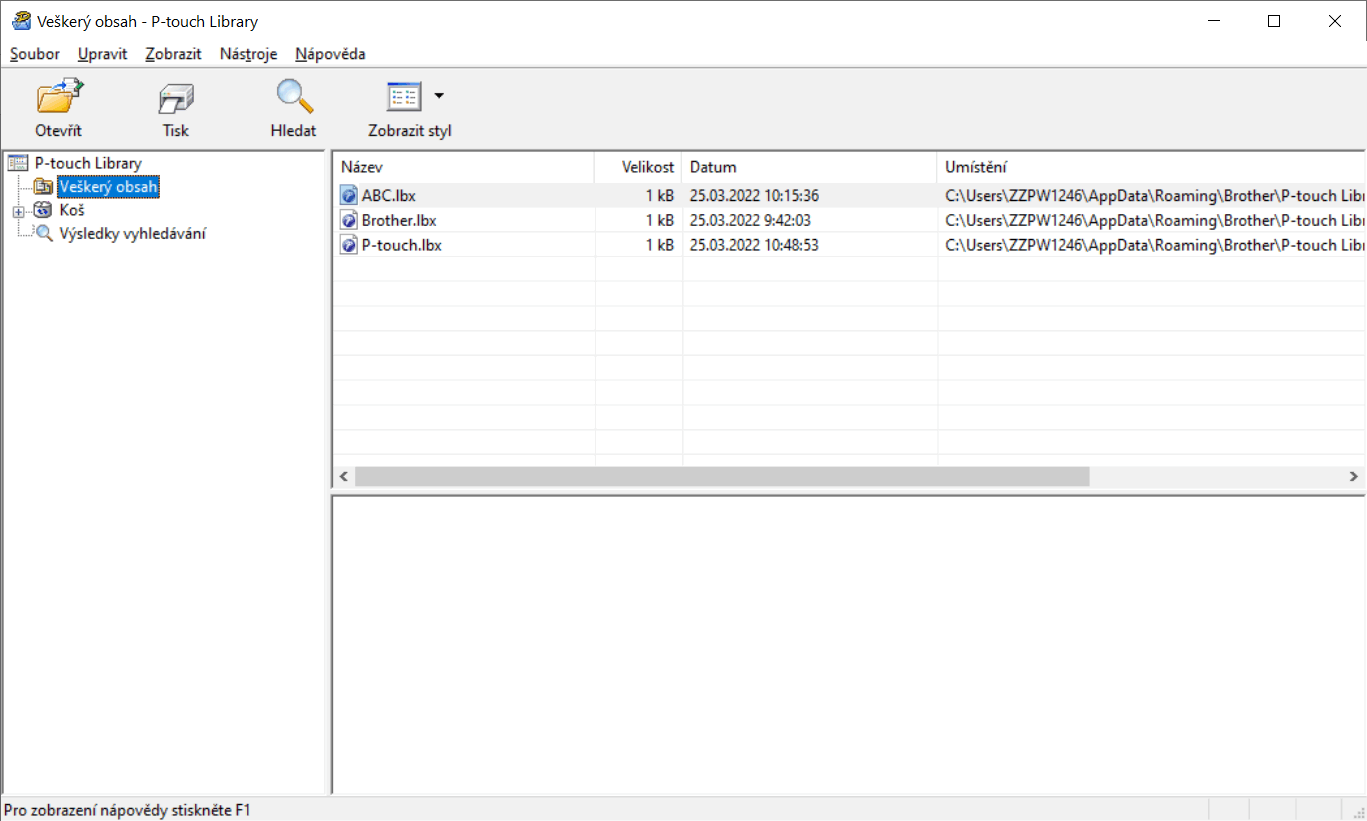Screen dimensions: 1367x821
Task: Sort by Datum column header
Action: [810, 167]
